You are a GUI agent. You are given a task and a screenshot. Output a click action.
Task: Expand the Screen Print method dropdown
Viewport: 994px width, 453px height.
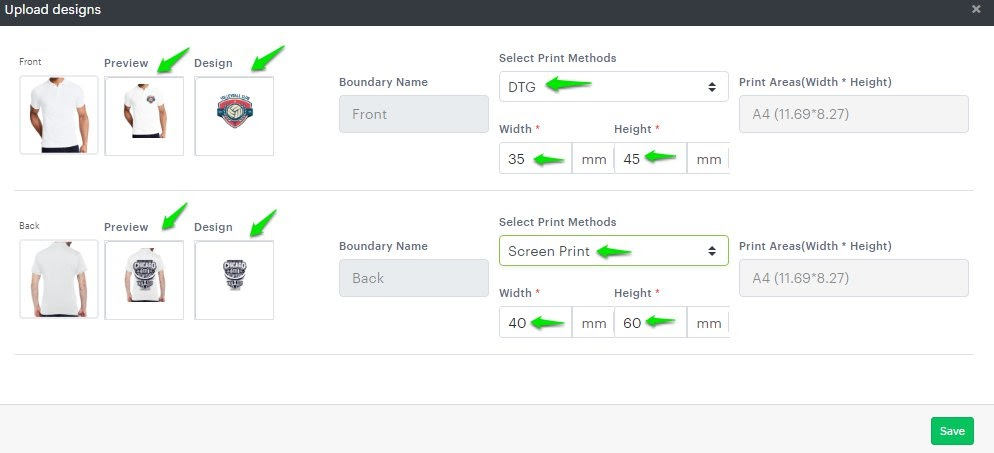pos(613,250)
